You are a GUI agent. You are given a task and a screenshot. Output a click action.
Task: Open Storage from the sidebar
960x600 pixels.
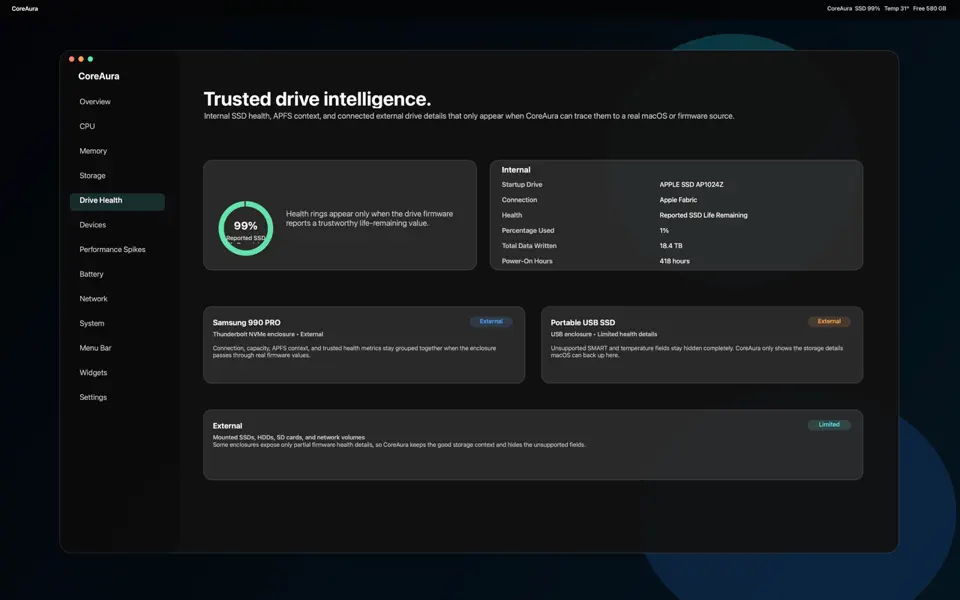coord(92,176)
